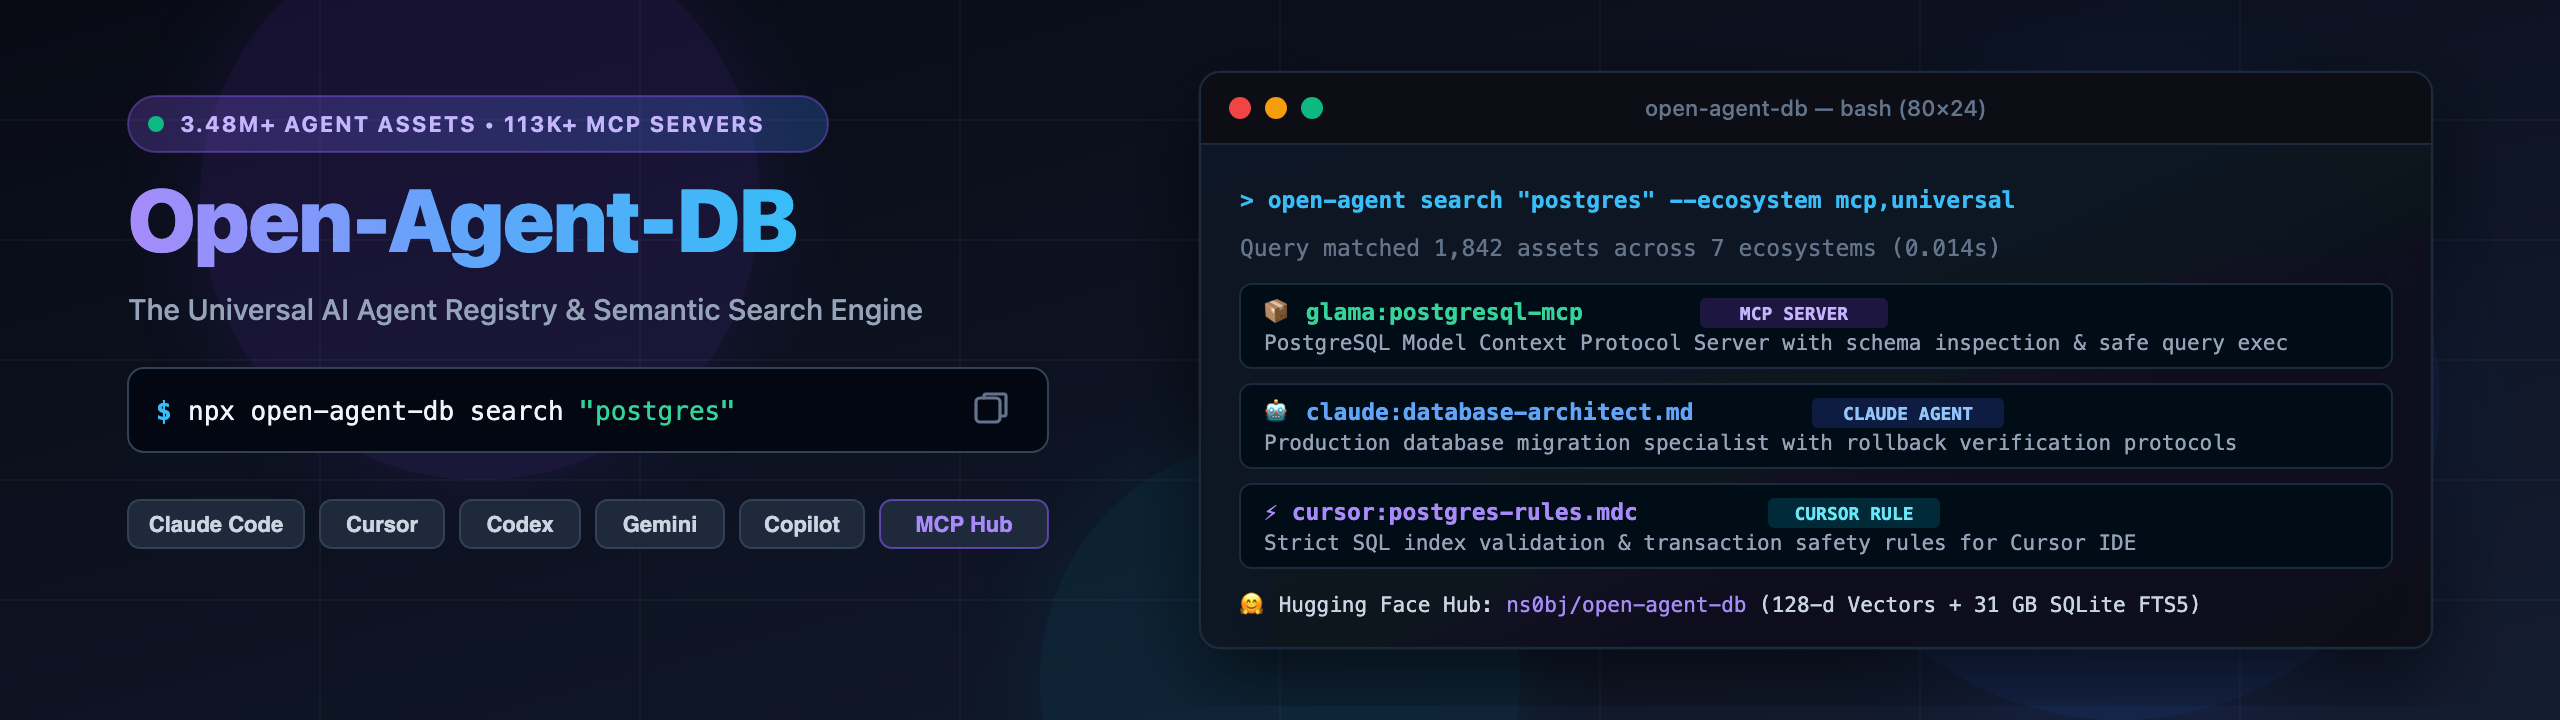Click the CURSOR RULE badge
The height and width of the screenshot is (720, 2560).
(1853, 513)
